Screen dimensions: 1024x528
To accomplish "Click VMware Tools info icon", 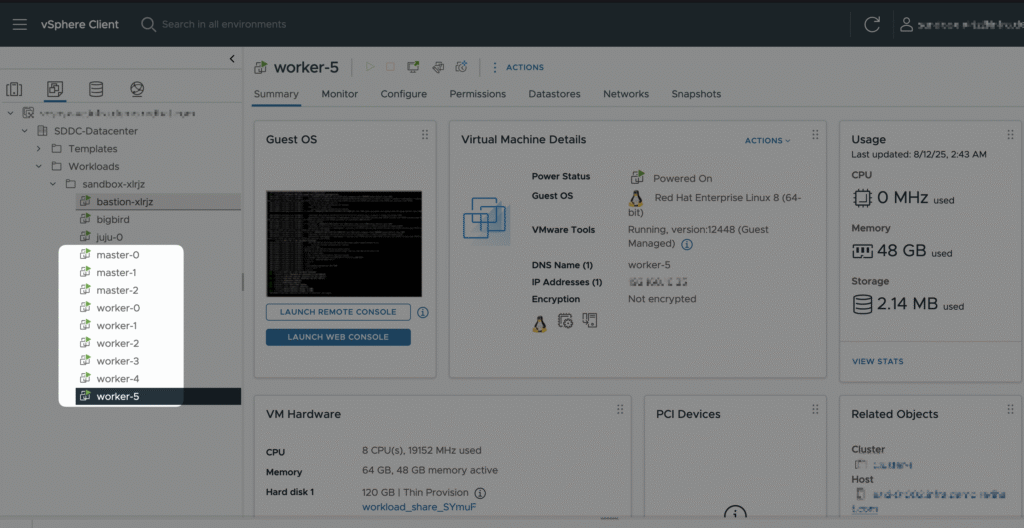I will [x=686, y=244].
